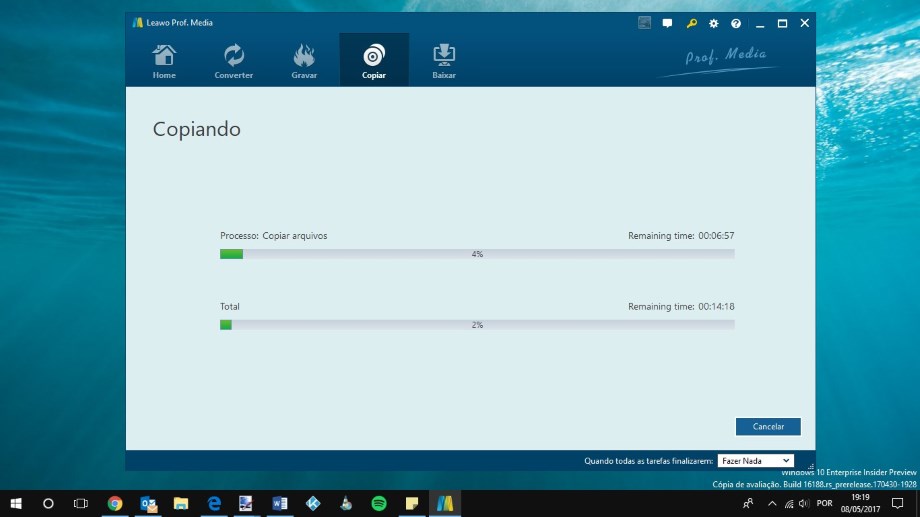
Task: Open the Action Center notifications
Action: [898, 503]
